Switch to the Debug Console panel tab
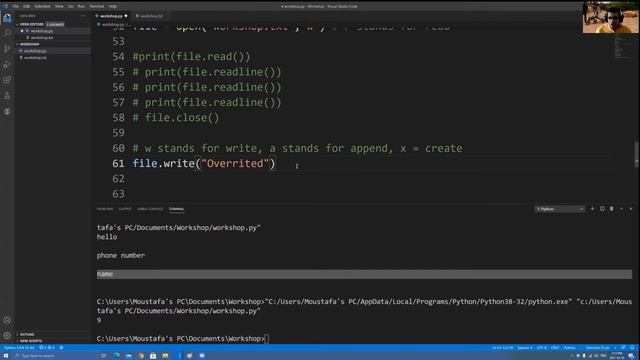Image resolution: width=640 pixels, height=360 pixels. [150, 209]
